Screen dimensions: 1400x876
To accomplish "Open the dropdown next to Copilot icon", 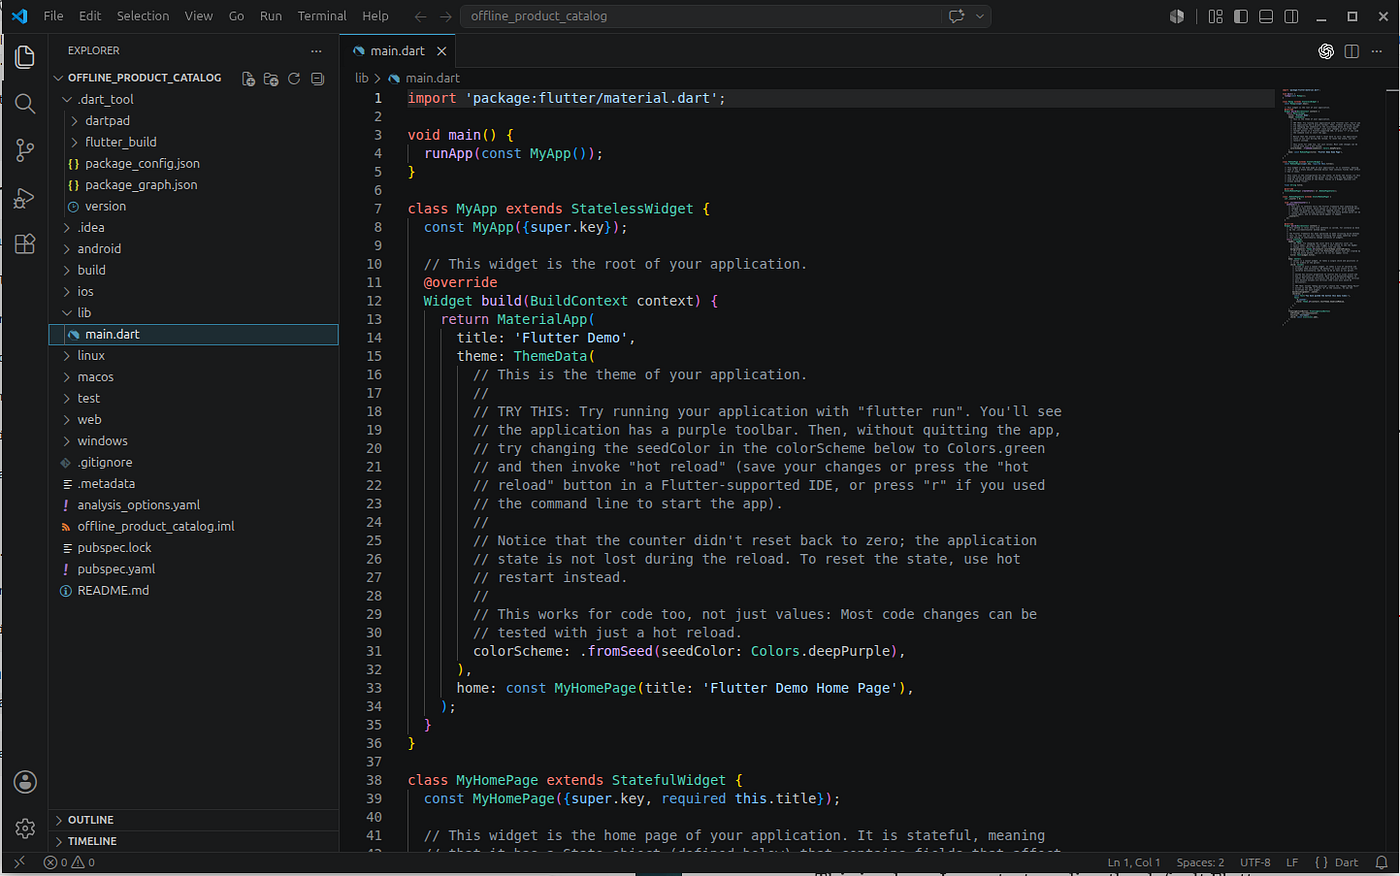I will click(x=980, y=16).
